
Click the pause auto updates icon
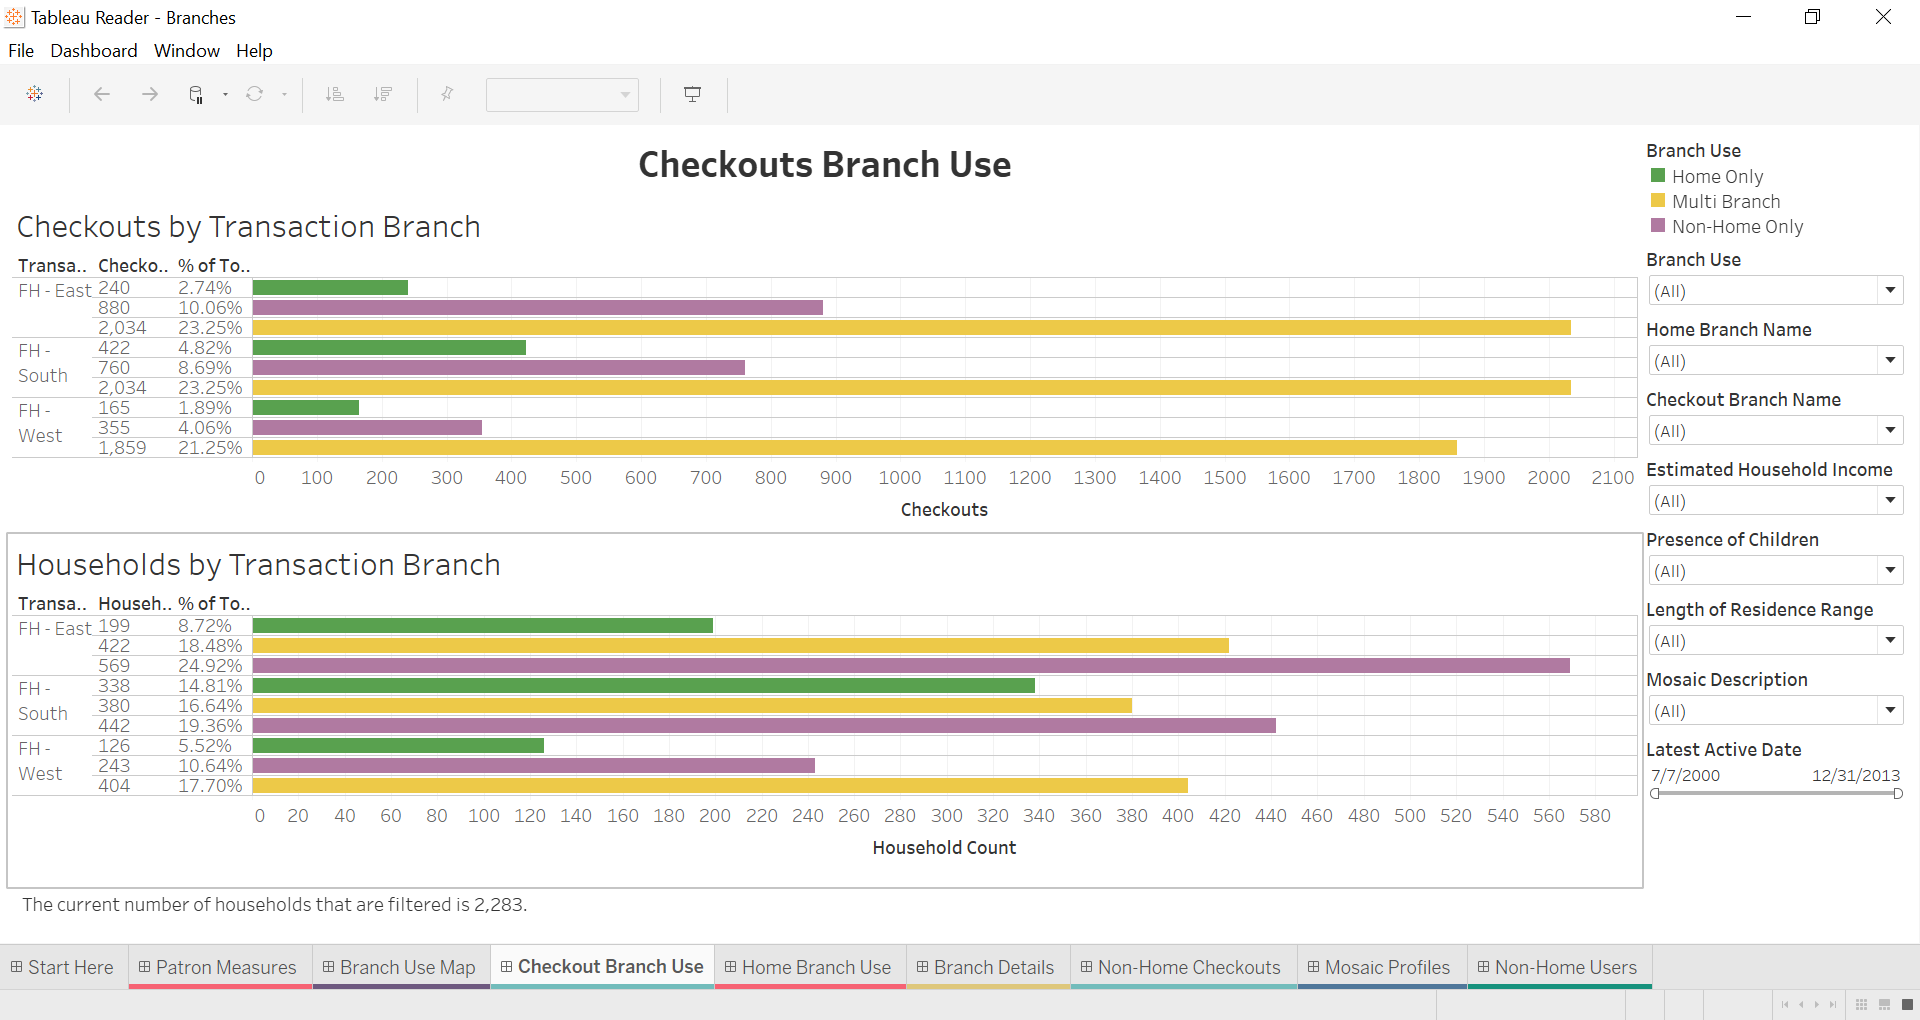[x=196, y=94]
